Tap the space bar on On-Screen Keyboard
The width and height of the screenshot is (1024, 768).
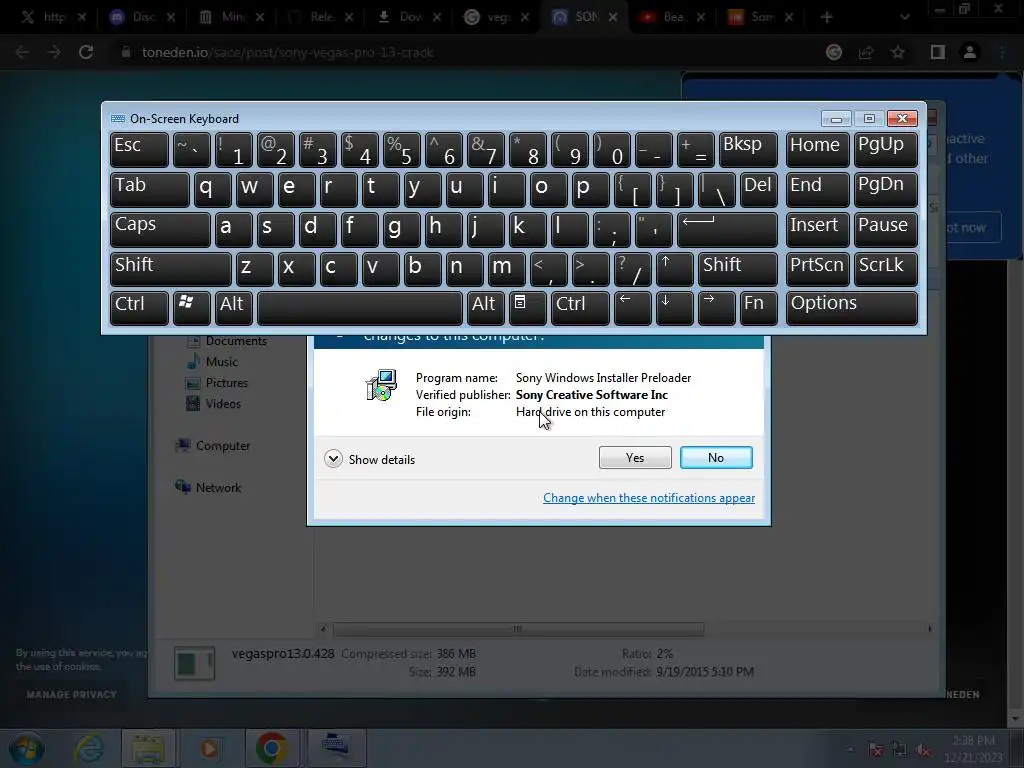(x=359, y=308)
